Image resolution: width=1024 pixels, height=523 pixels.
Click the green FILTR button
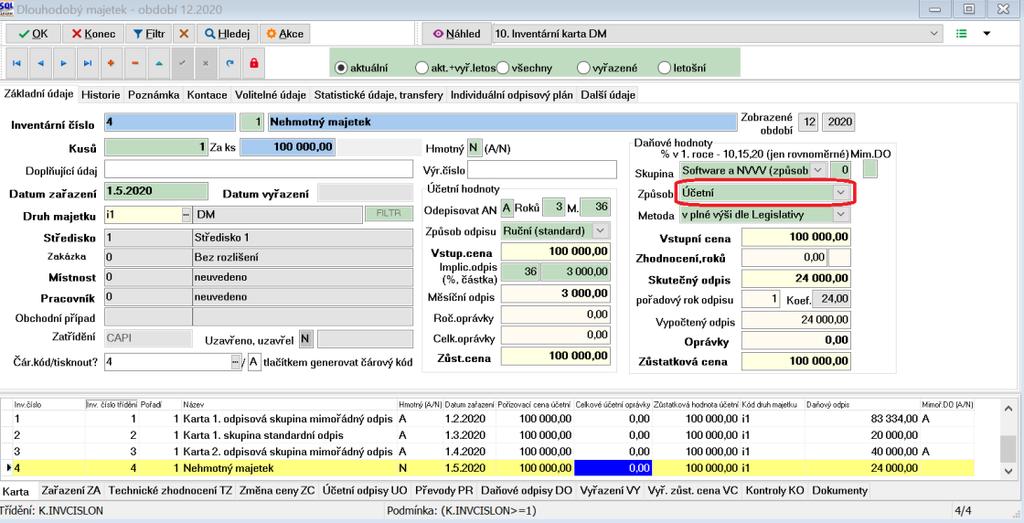pos(389,214)
